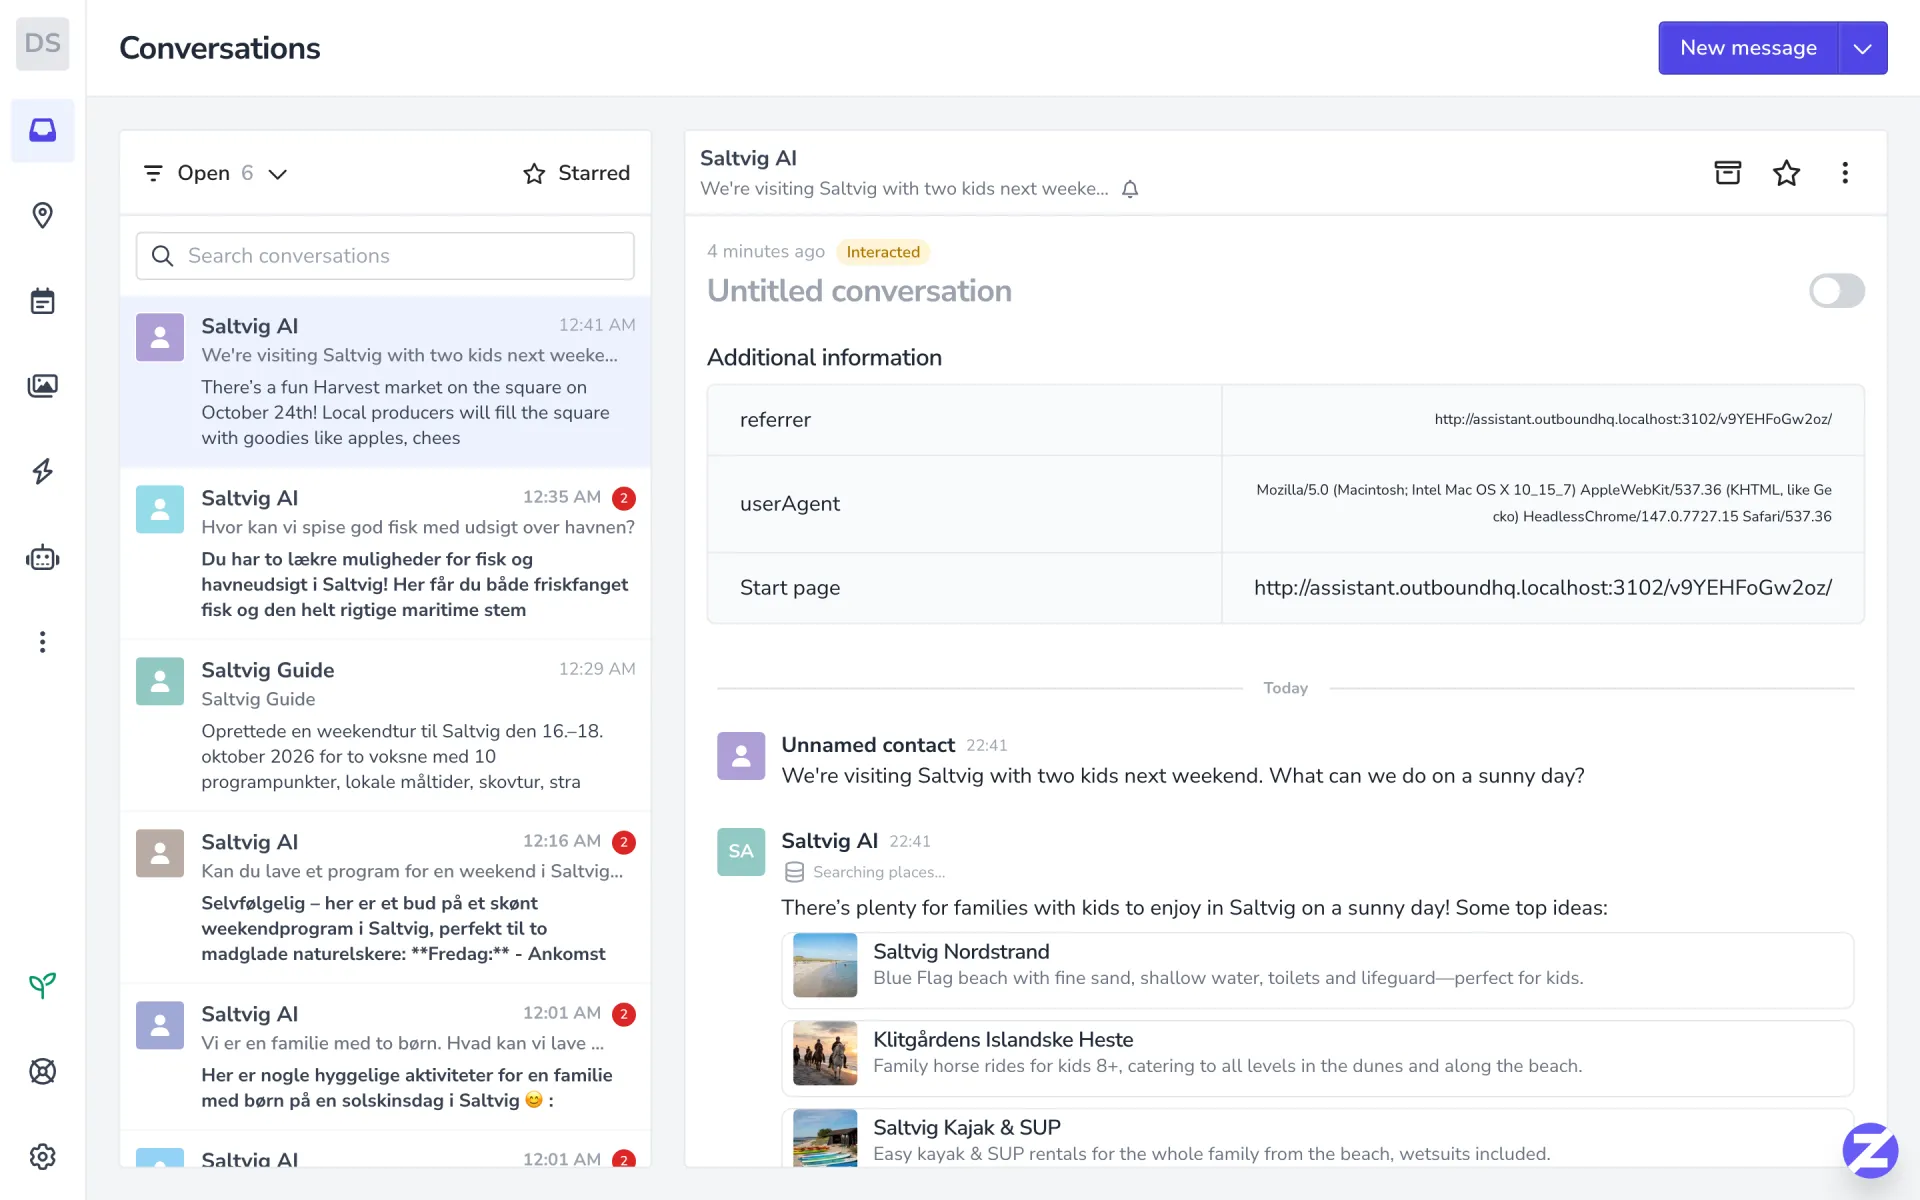Archive the current conversation
This screenshot has height=1200, width=1920.
pyautogui.click(x=1728, y=173)
